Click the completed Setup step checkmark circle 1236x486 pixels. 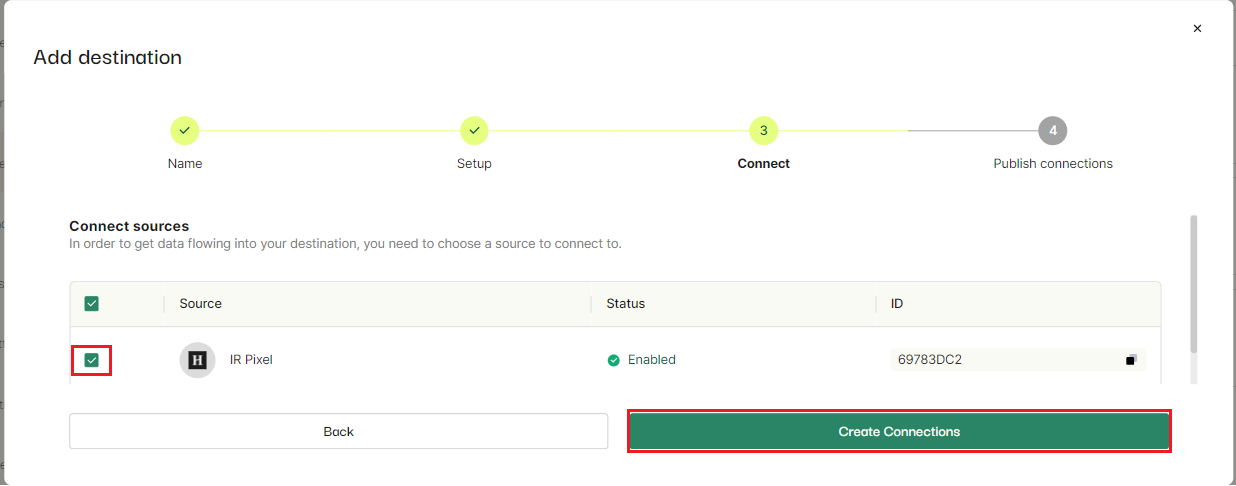[x=474, y=130]
